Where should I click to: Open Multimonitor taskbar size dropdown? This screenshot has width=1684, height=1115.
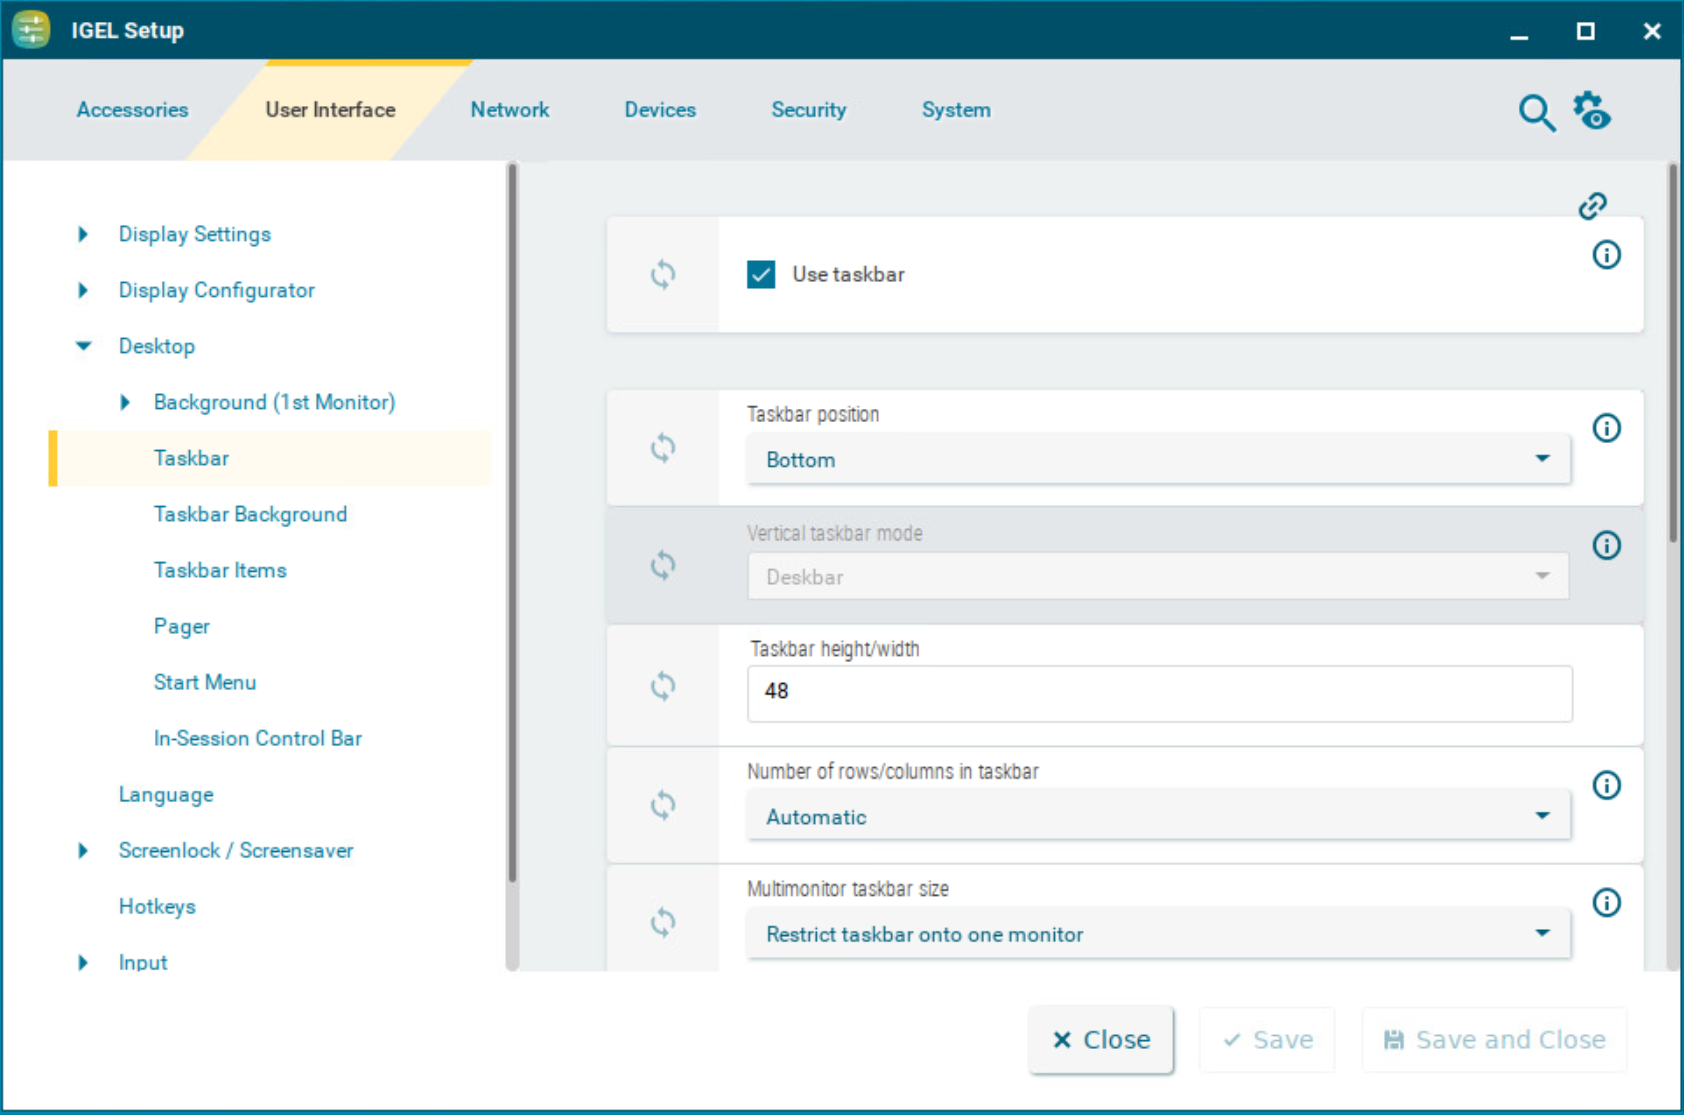[1158, 934]
